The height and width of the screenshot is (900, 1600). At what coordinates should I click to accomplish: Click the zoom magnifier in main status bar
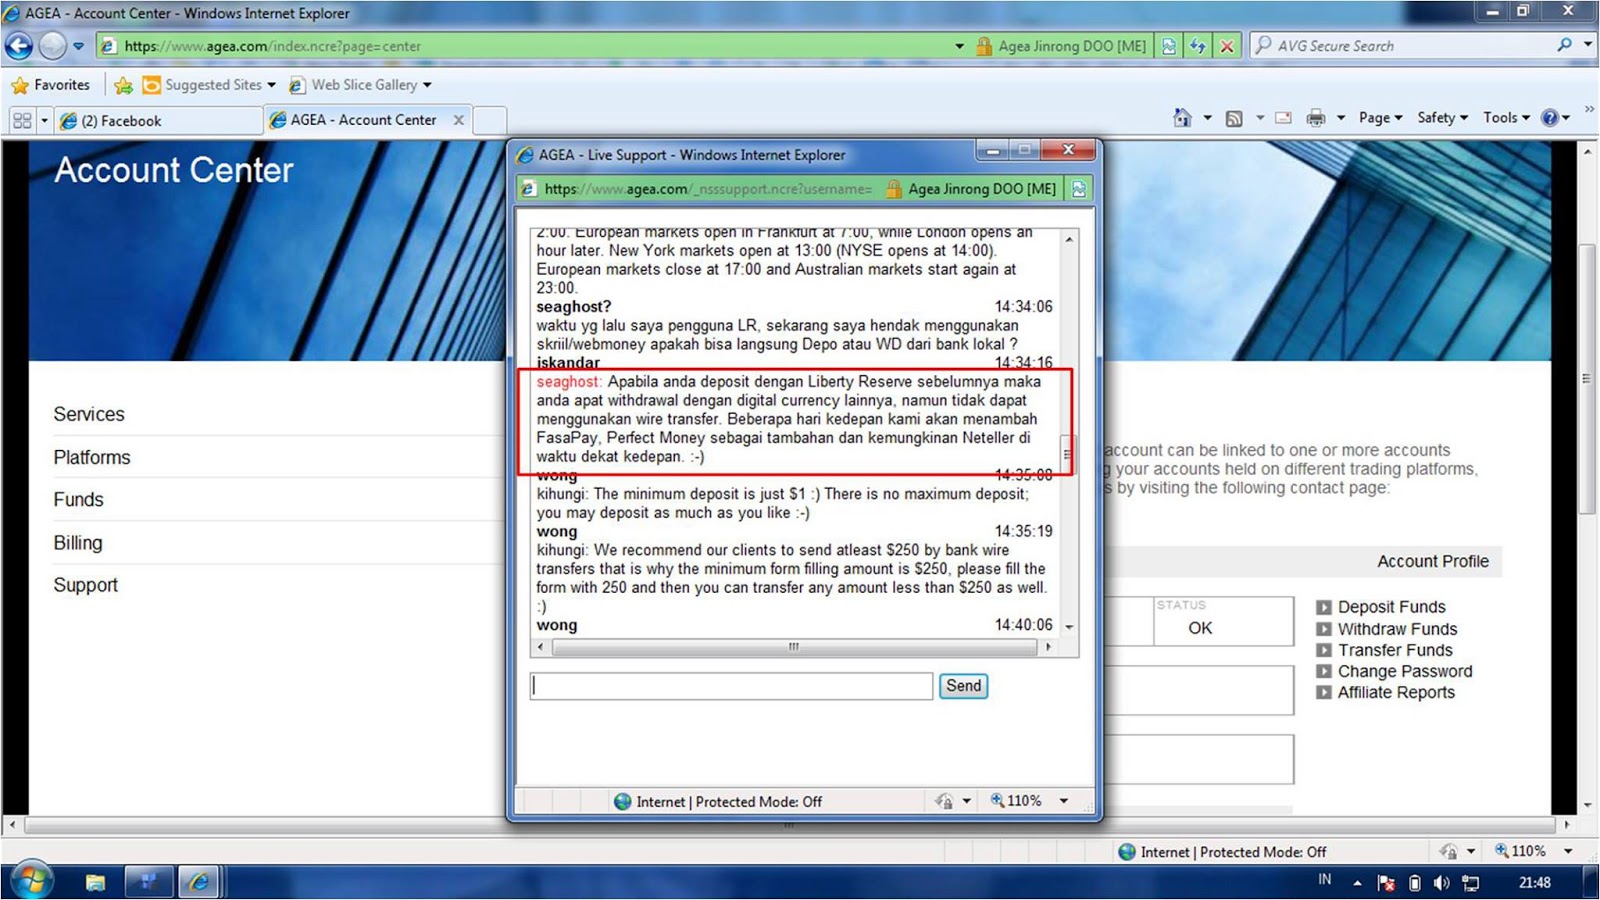click(x=1501, y=851)
